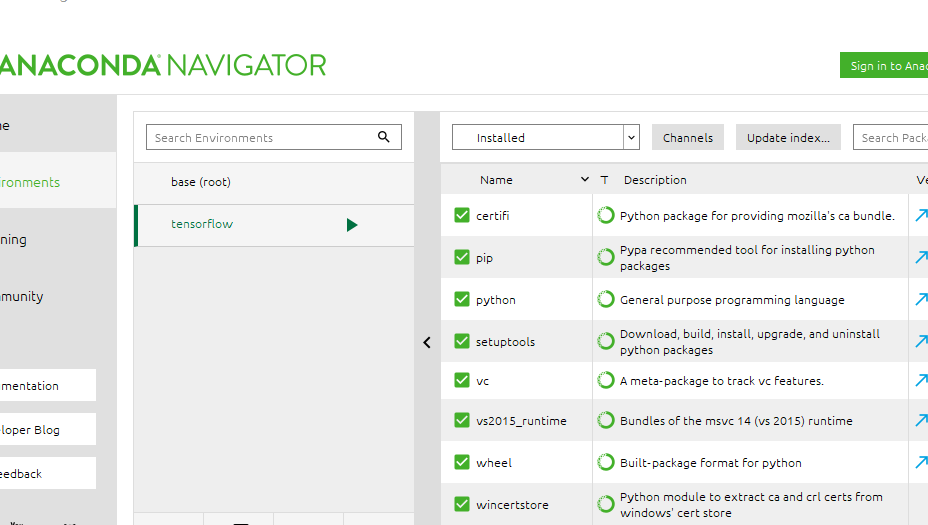Run the tensorflow environment play arrow

pos(352,225)
